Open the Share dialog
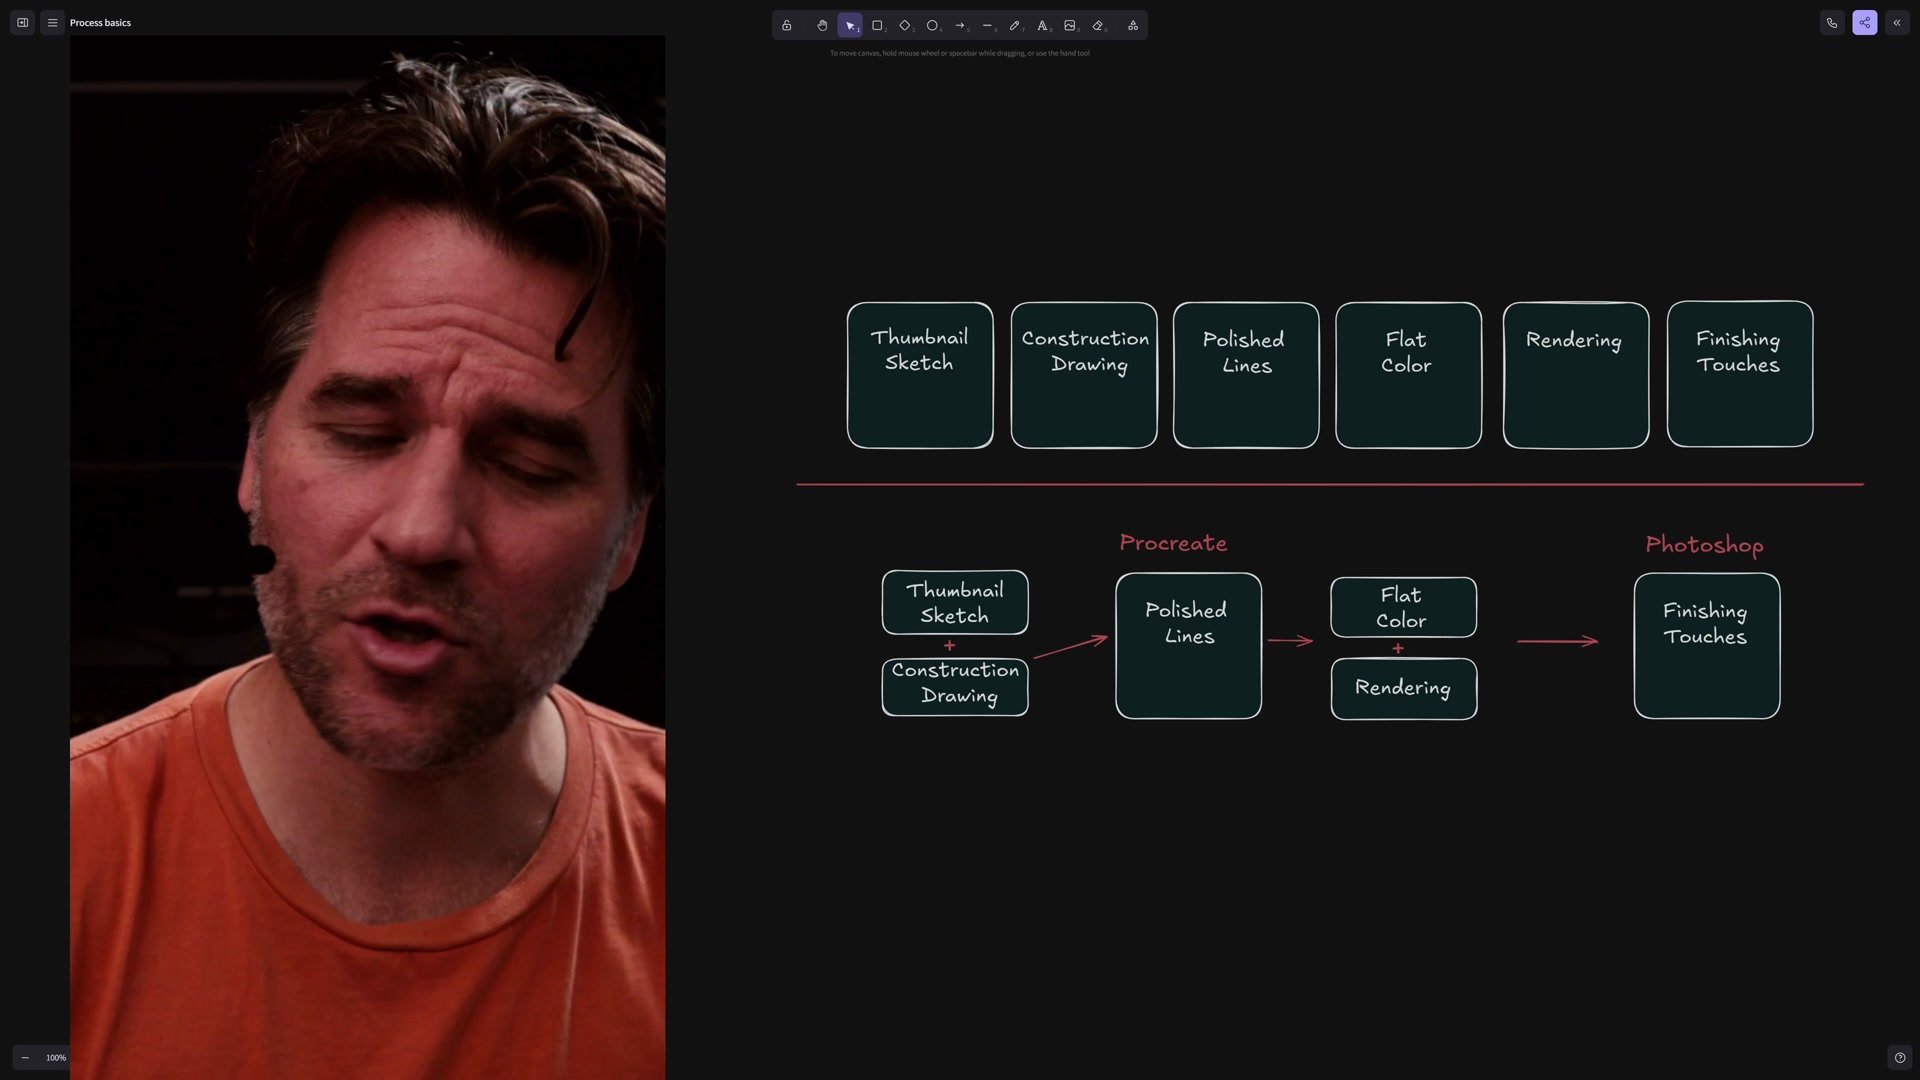The image size is (1920, 1080). click(1864, 22)
